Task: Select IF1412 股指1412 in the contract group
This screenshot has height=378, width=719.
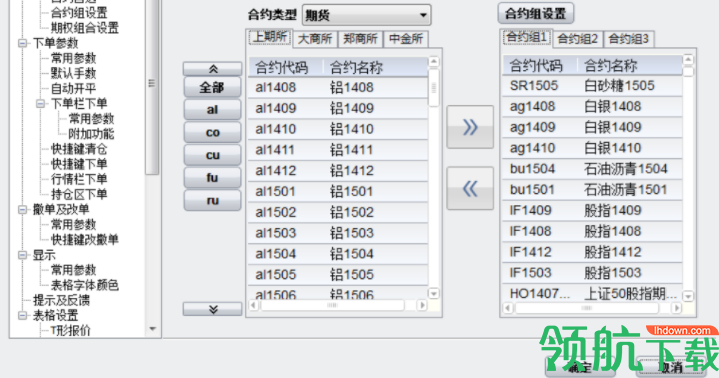Action: pos(592,252)
